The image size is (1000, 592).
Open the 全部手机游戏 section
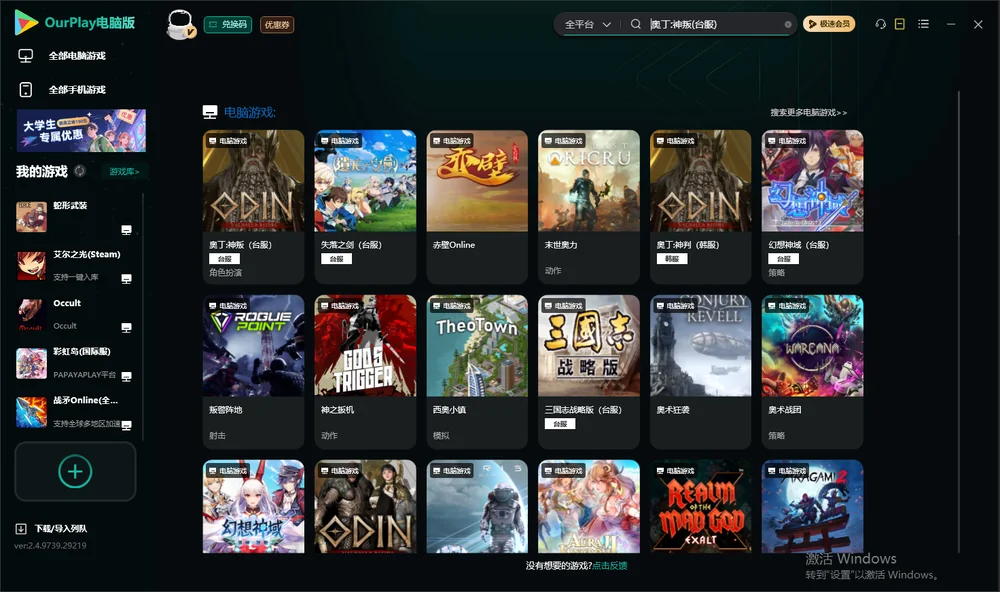point(77,89)
